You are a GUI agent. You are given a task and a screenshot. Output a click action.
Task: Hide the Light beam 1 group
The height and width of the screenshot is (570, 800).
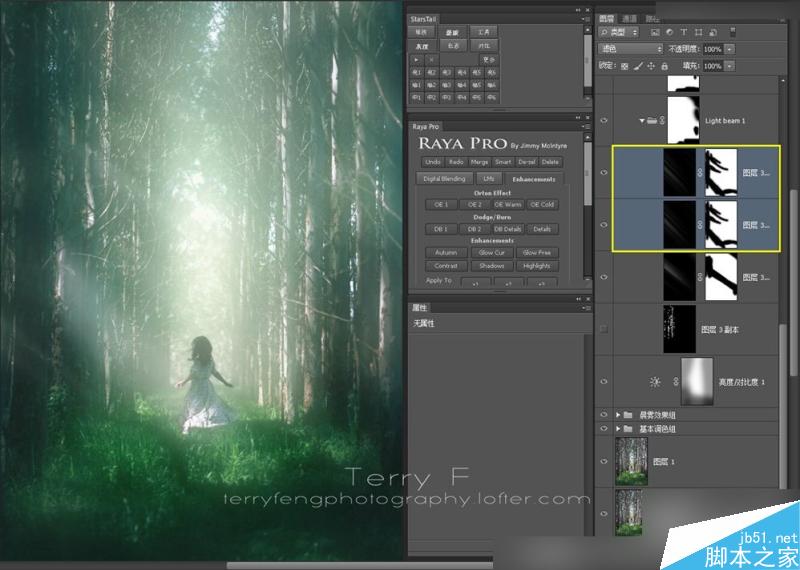coord(604,121)
